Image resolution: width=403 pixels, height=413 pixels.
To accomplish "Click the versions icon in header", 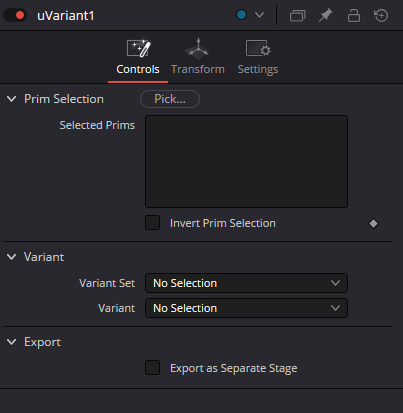I will tap(297, 15).
